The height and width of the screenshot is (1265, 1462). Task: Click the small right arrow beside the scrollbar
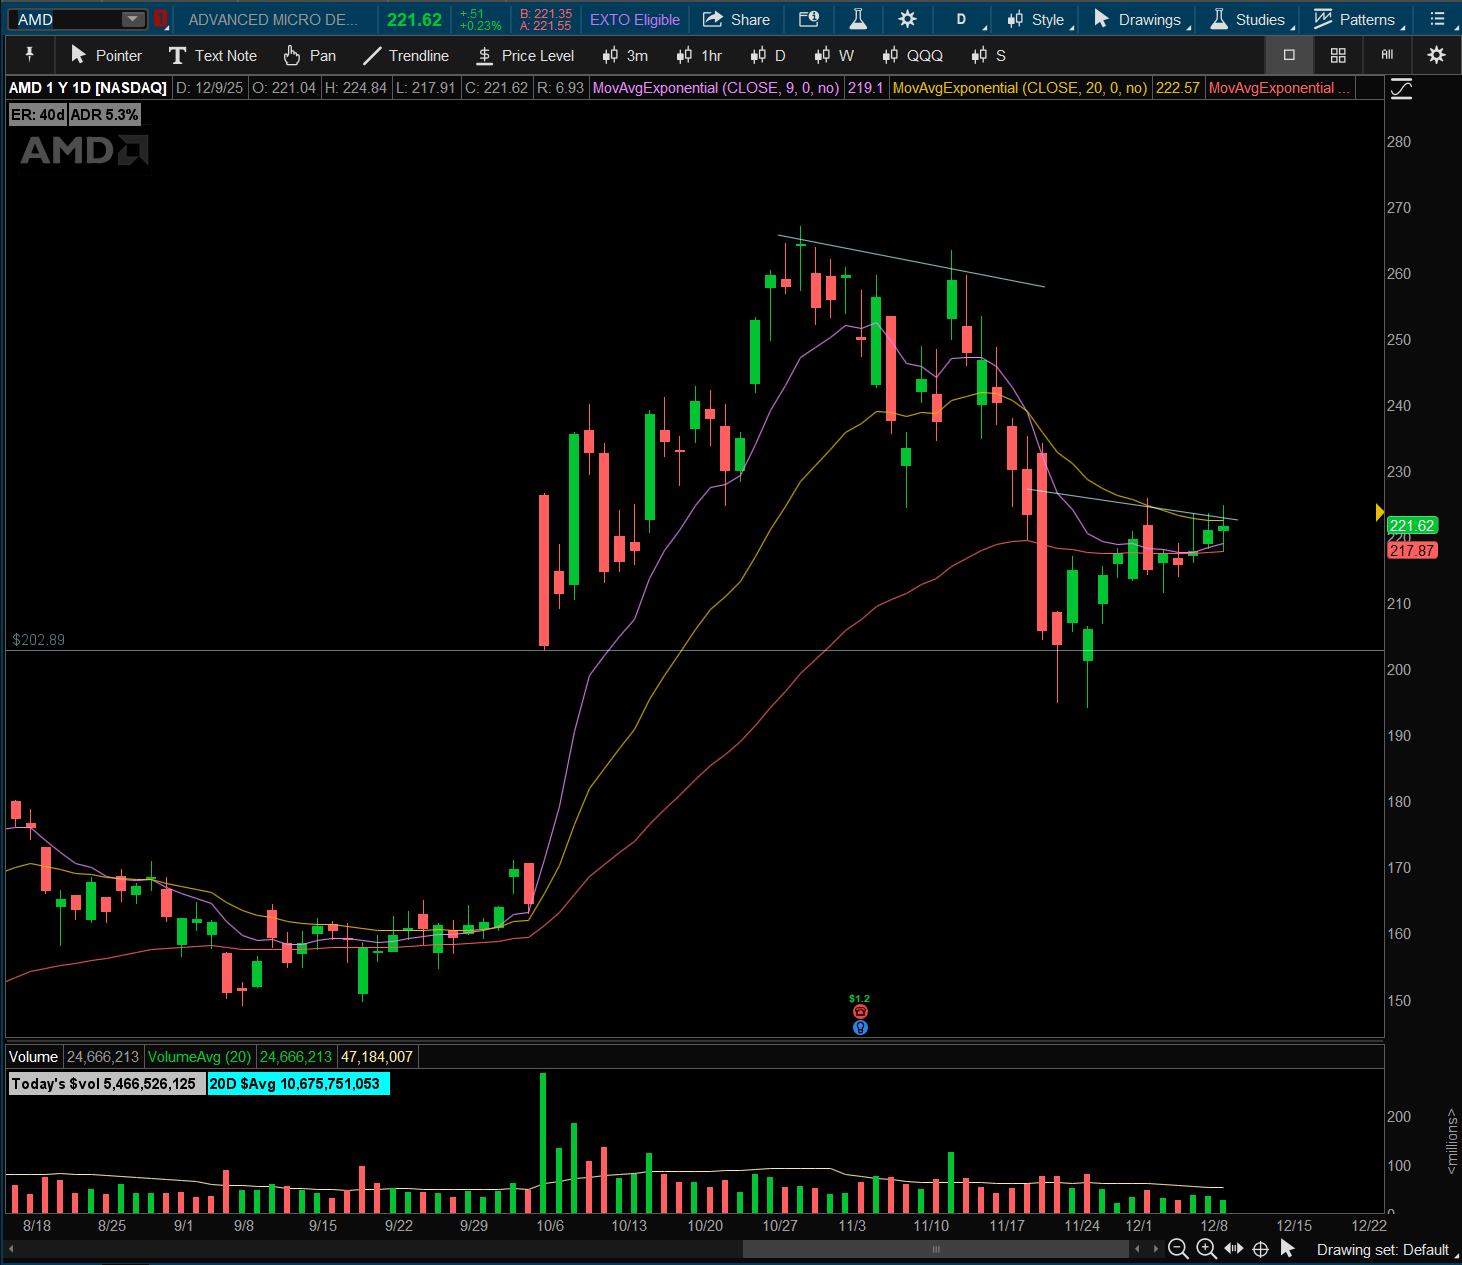pos(1156,1249)
